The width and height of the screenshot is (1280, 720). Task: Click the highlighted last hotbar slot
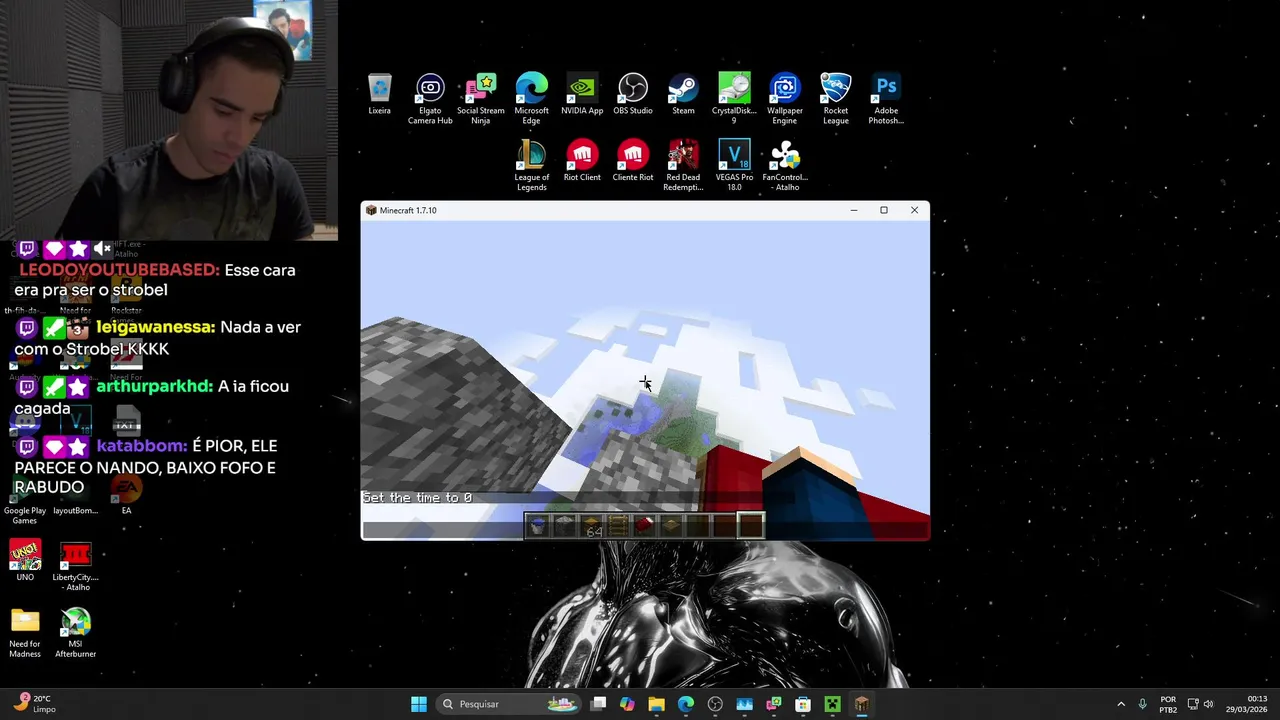click(751, 525)
